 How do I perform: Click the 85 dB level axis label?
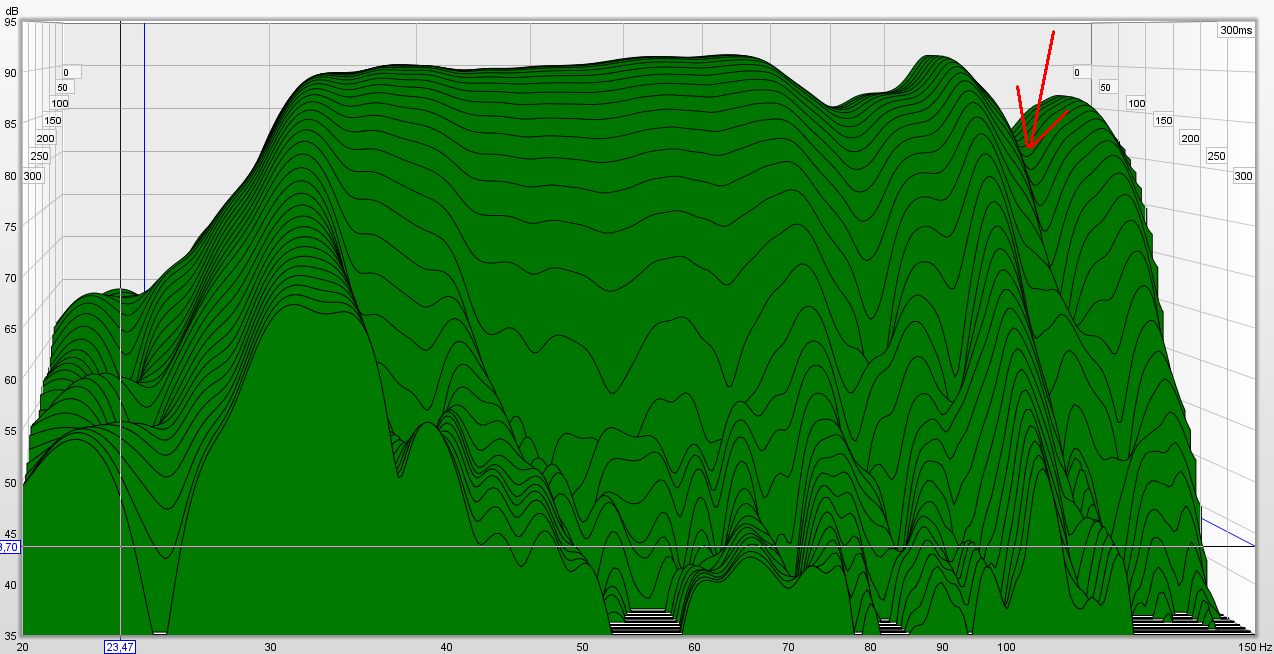coord(11,124)
